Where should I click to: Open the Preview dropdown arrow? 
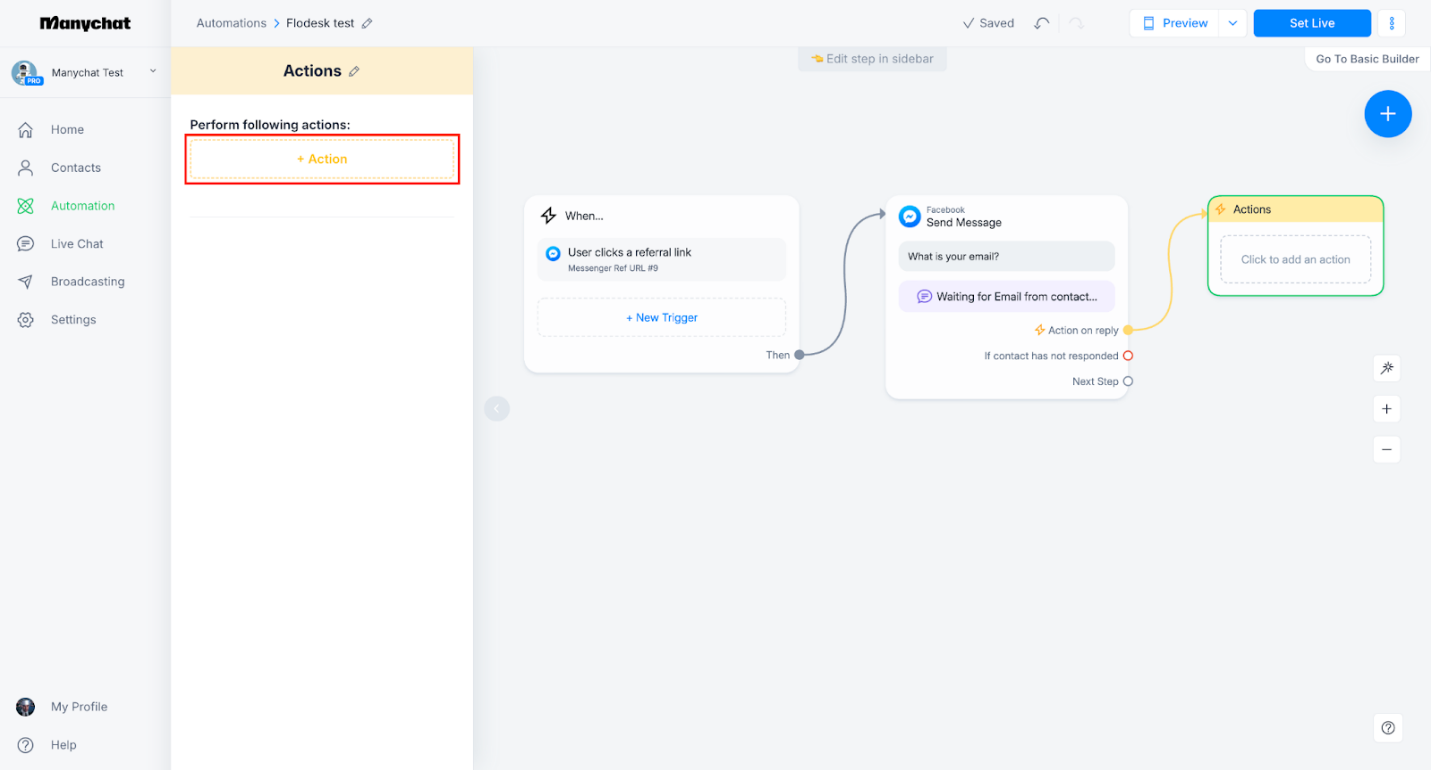[x=1232, y=23]
